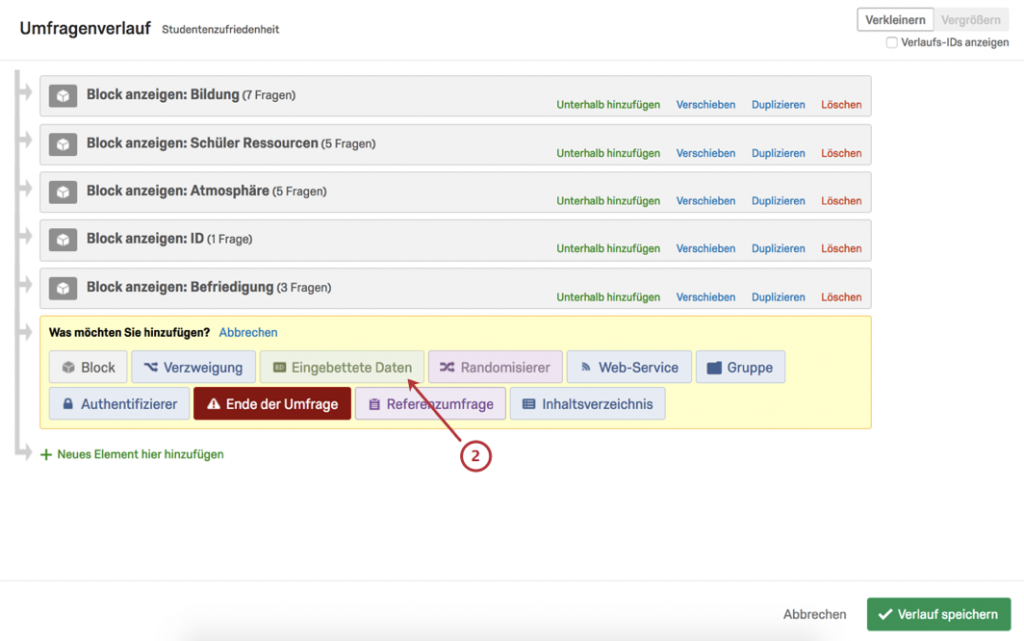
Task: Delete the ID block
Action: [841, 248]
